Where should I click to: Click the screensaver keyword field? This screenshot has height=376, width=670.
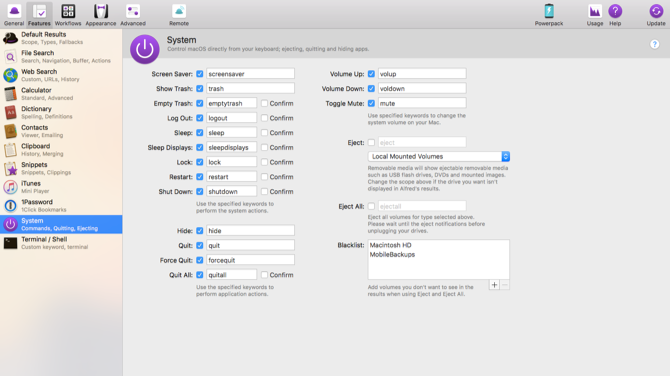tap(250, 74)
